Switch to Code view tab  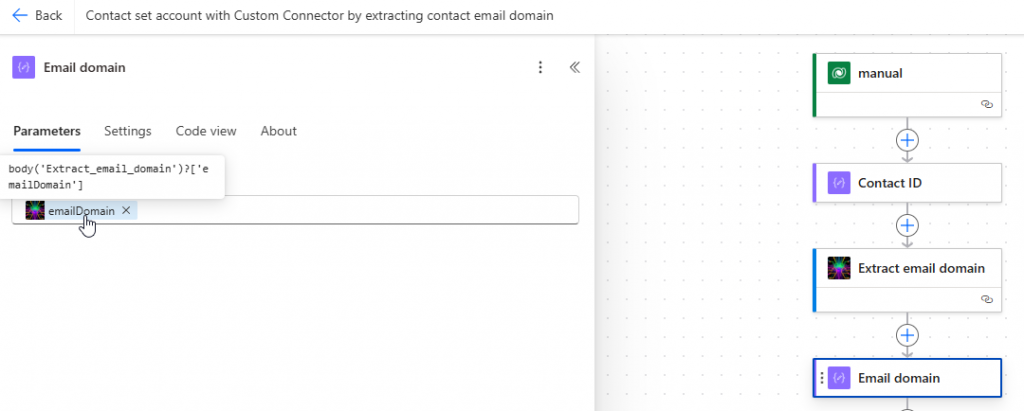pos(206,131)
